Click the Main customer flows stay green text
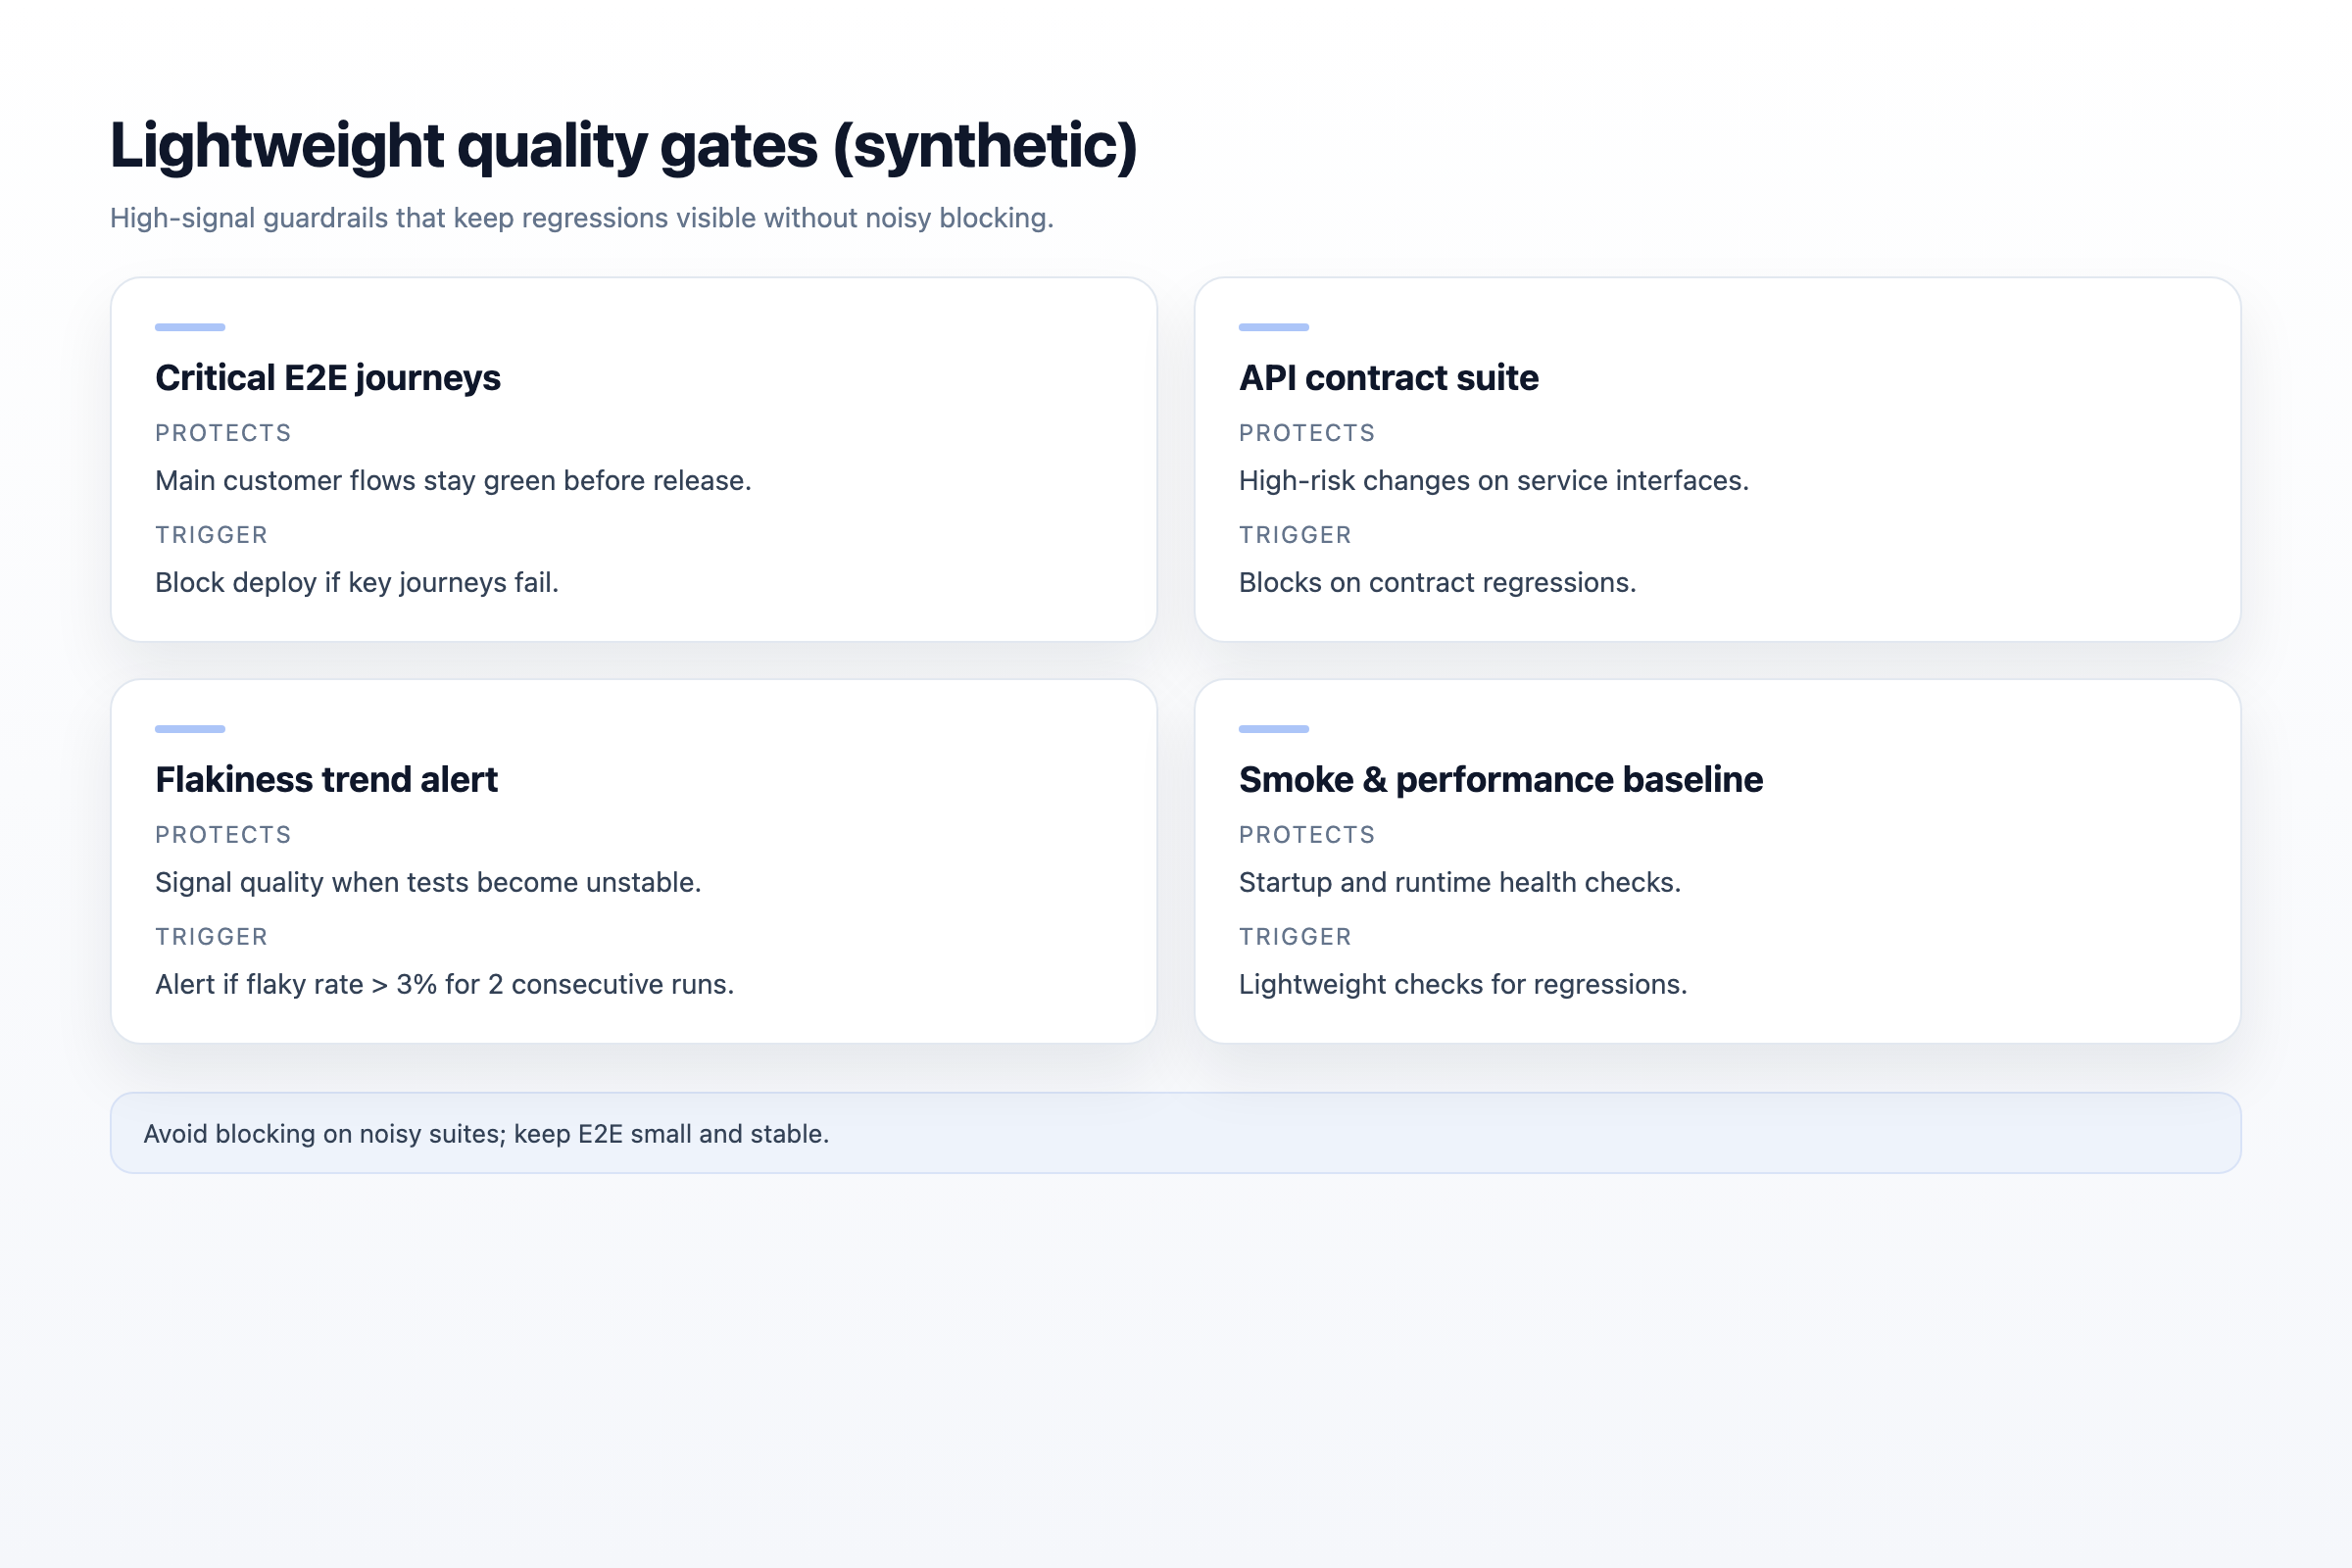Screen dimensions: 2352x1568 tap(453, 480)
